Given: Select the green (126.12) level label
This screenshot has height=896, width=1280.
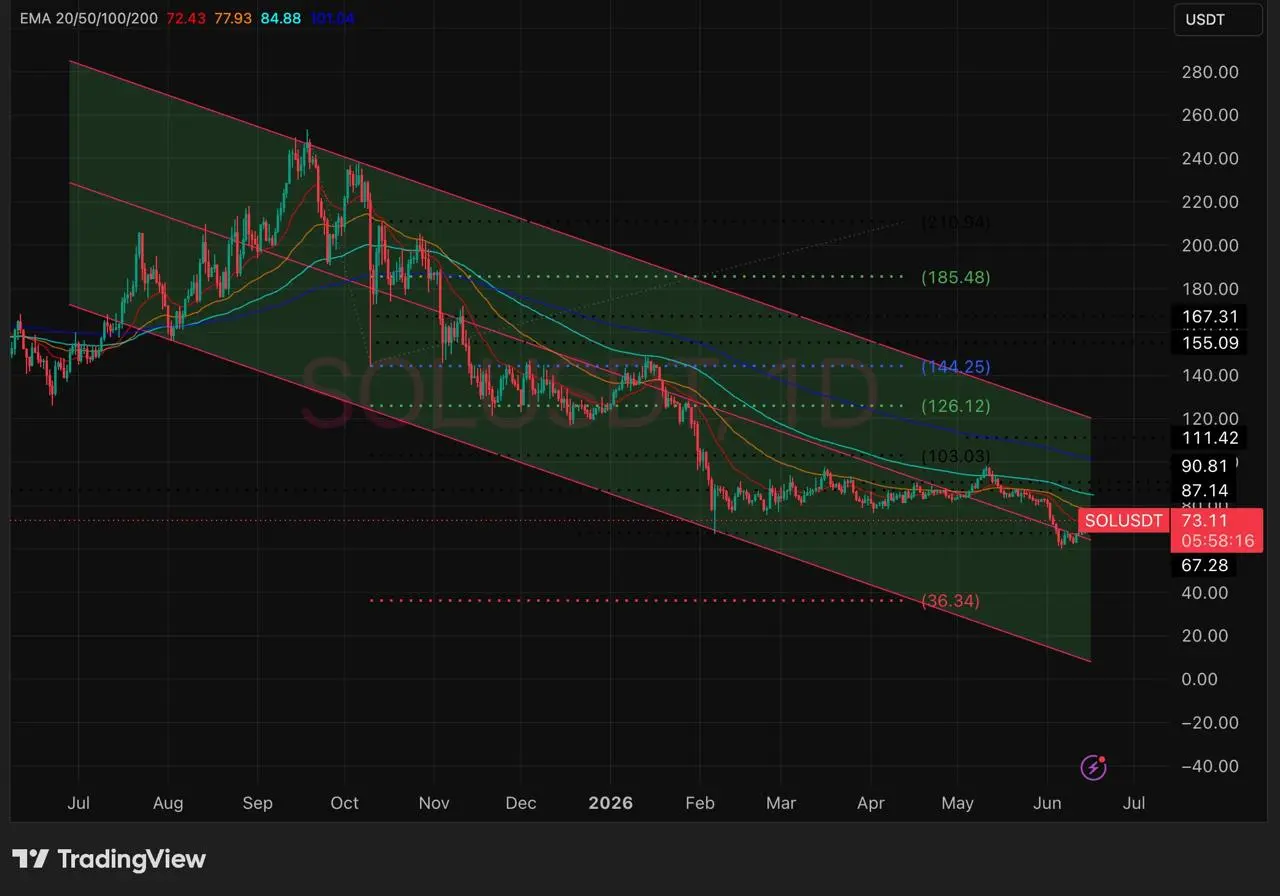Looking at the screenshot, I should (x=955, y=407).
